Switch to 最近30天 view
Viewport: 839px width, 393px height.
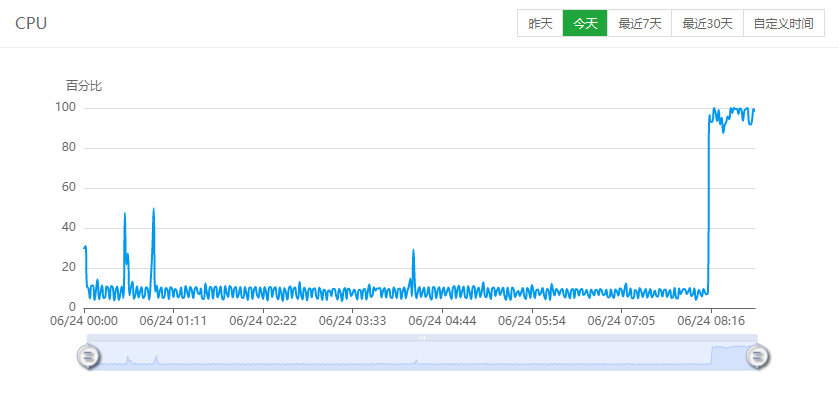coord(707,24)
